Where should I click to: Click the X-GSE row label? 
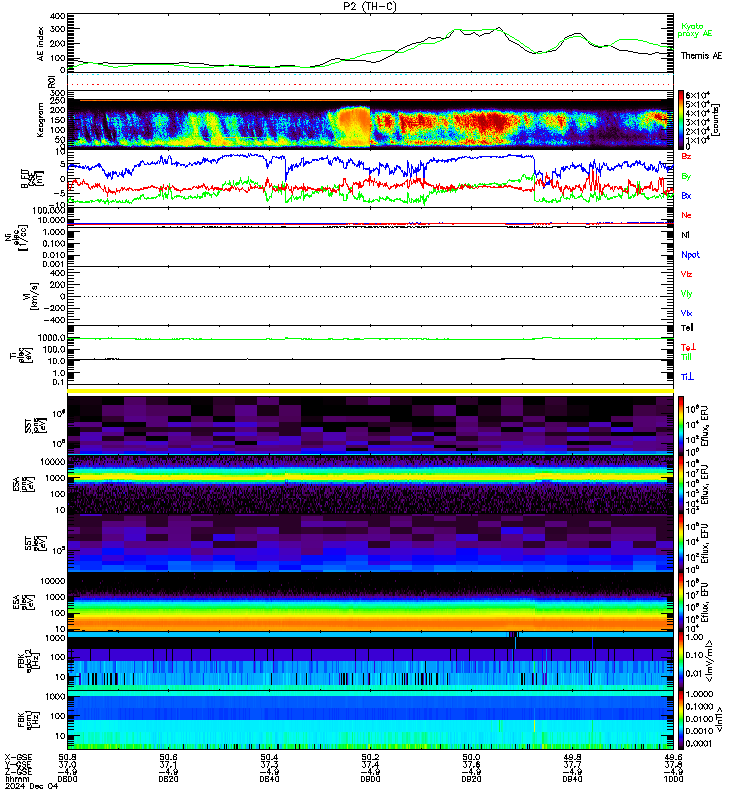tap(18, 758)
